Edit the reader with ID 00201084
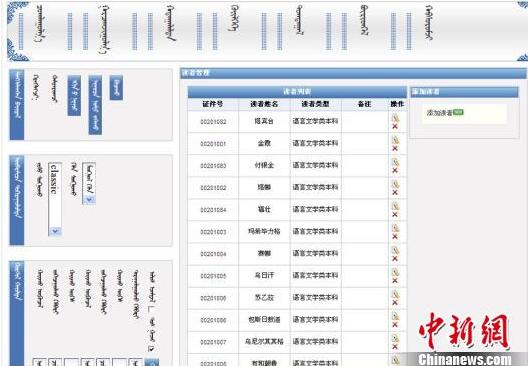 click(x=395, y=206)
